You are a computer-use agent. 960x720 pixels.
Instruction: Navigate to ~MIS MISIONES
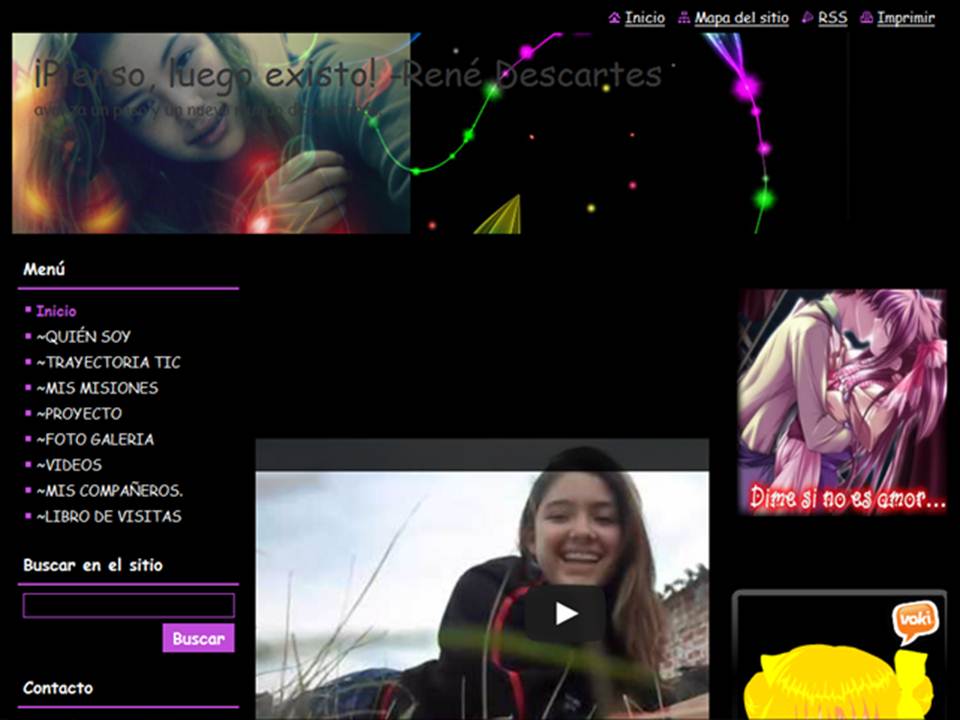pyautogui.click(x=97, y=388)
